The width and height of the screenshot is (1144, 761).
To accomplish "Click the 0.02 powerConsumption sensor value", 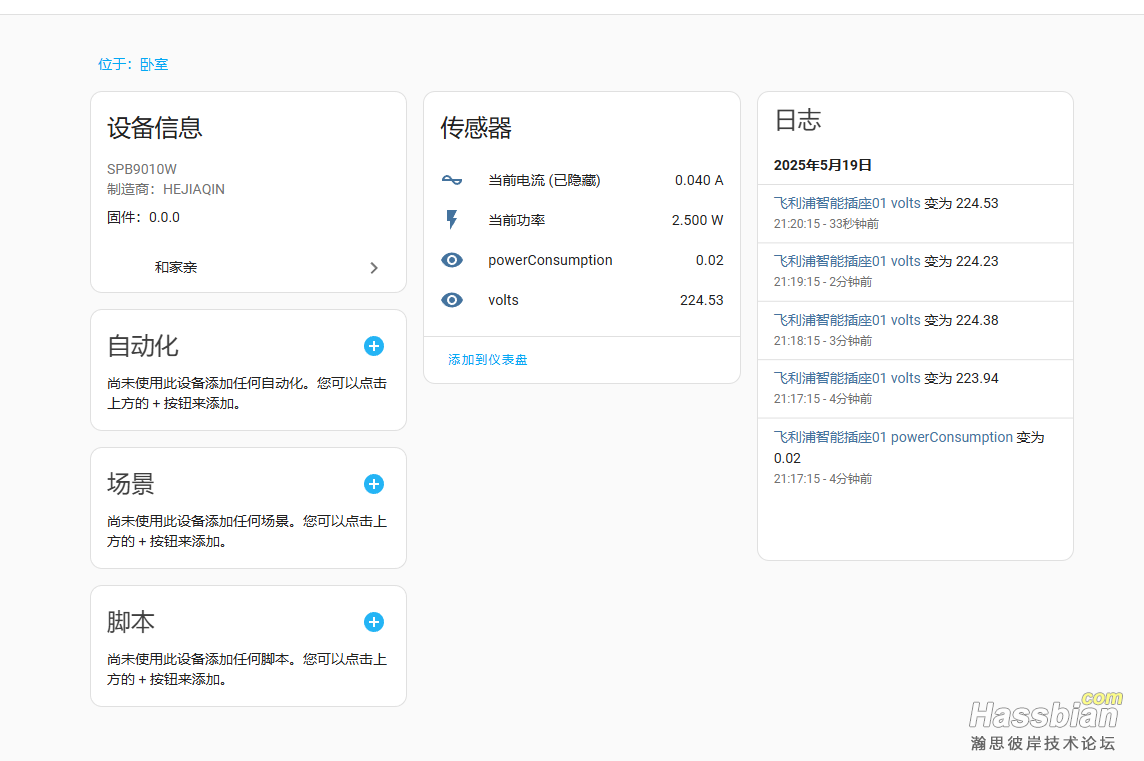I will (709, 260).
